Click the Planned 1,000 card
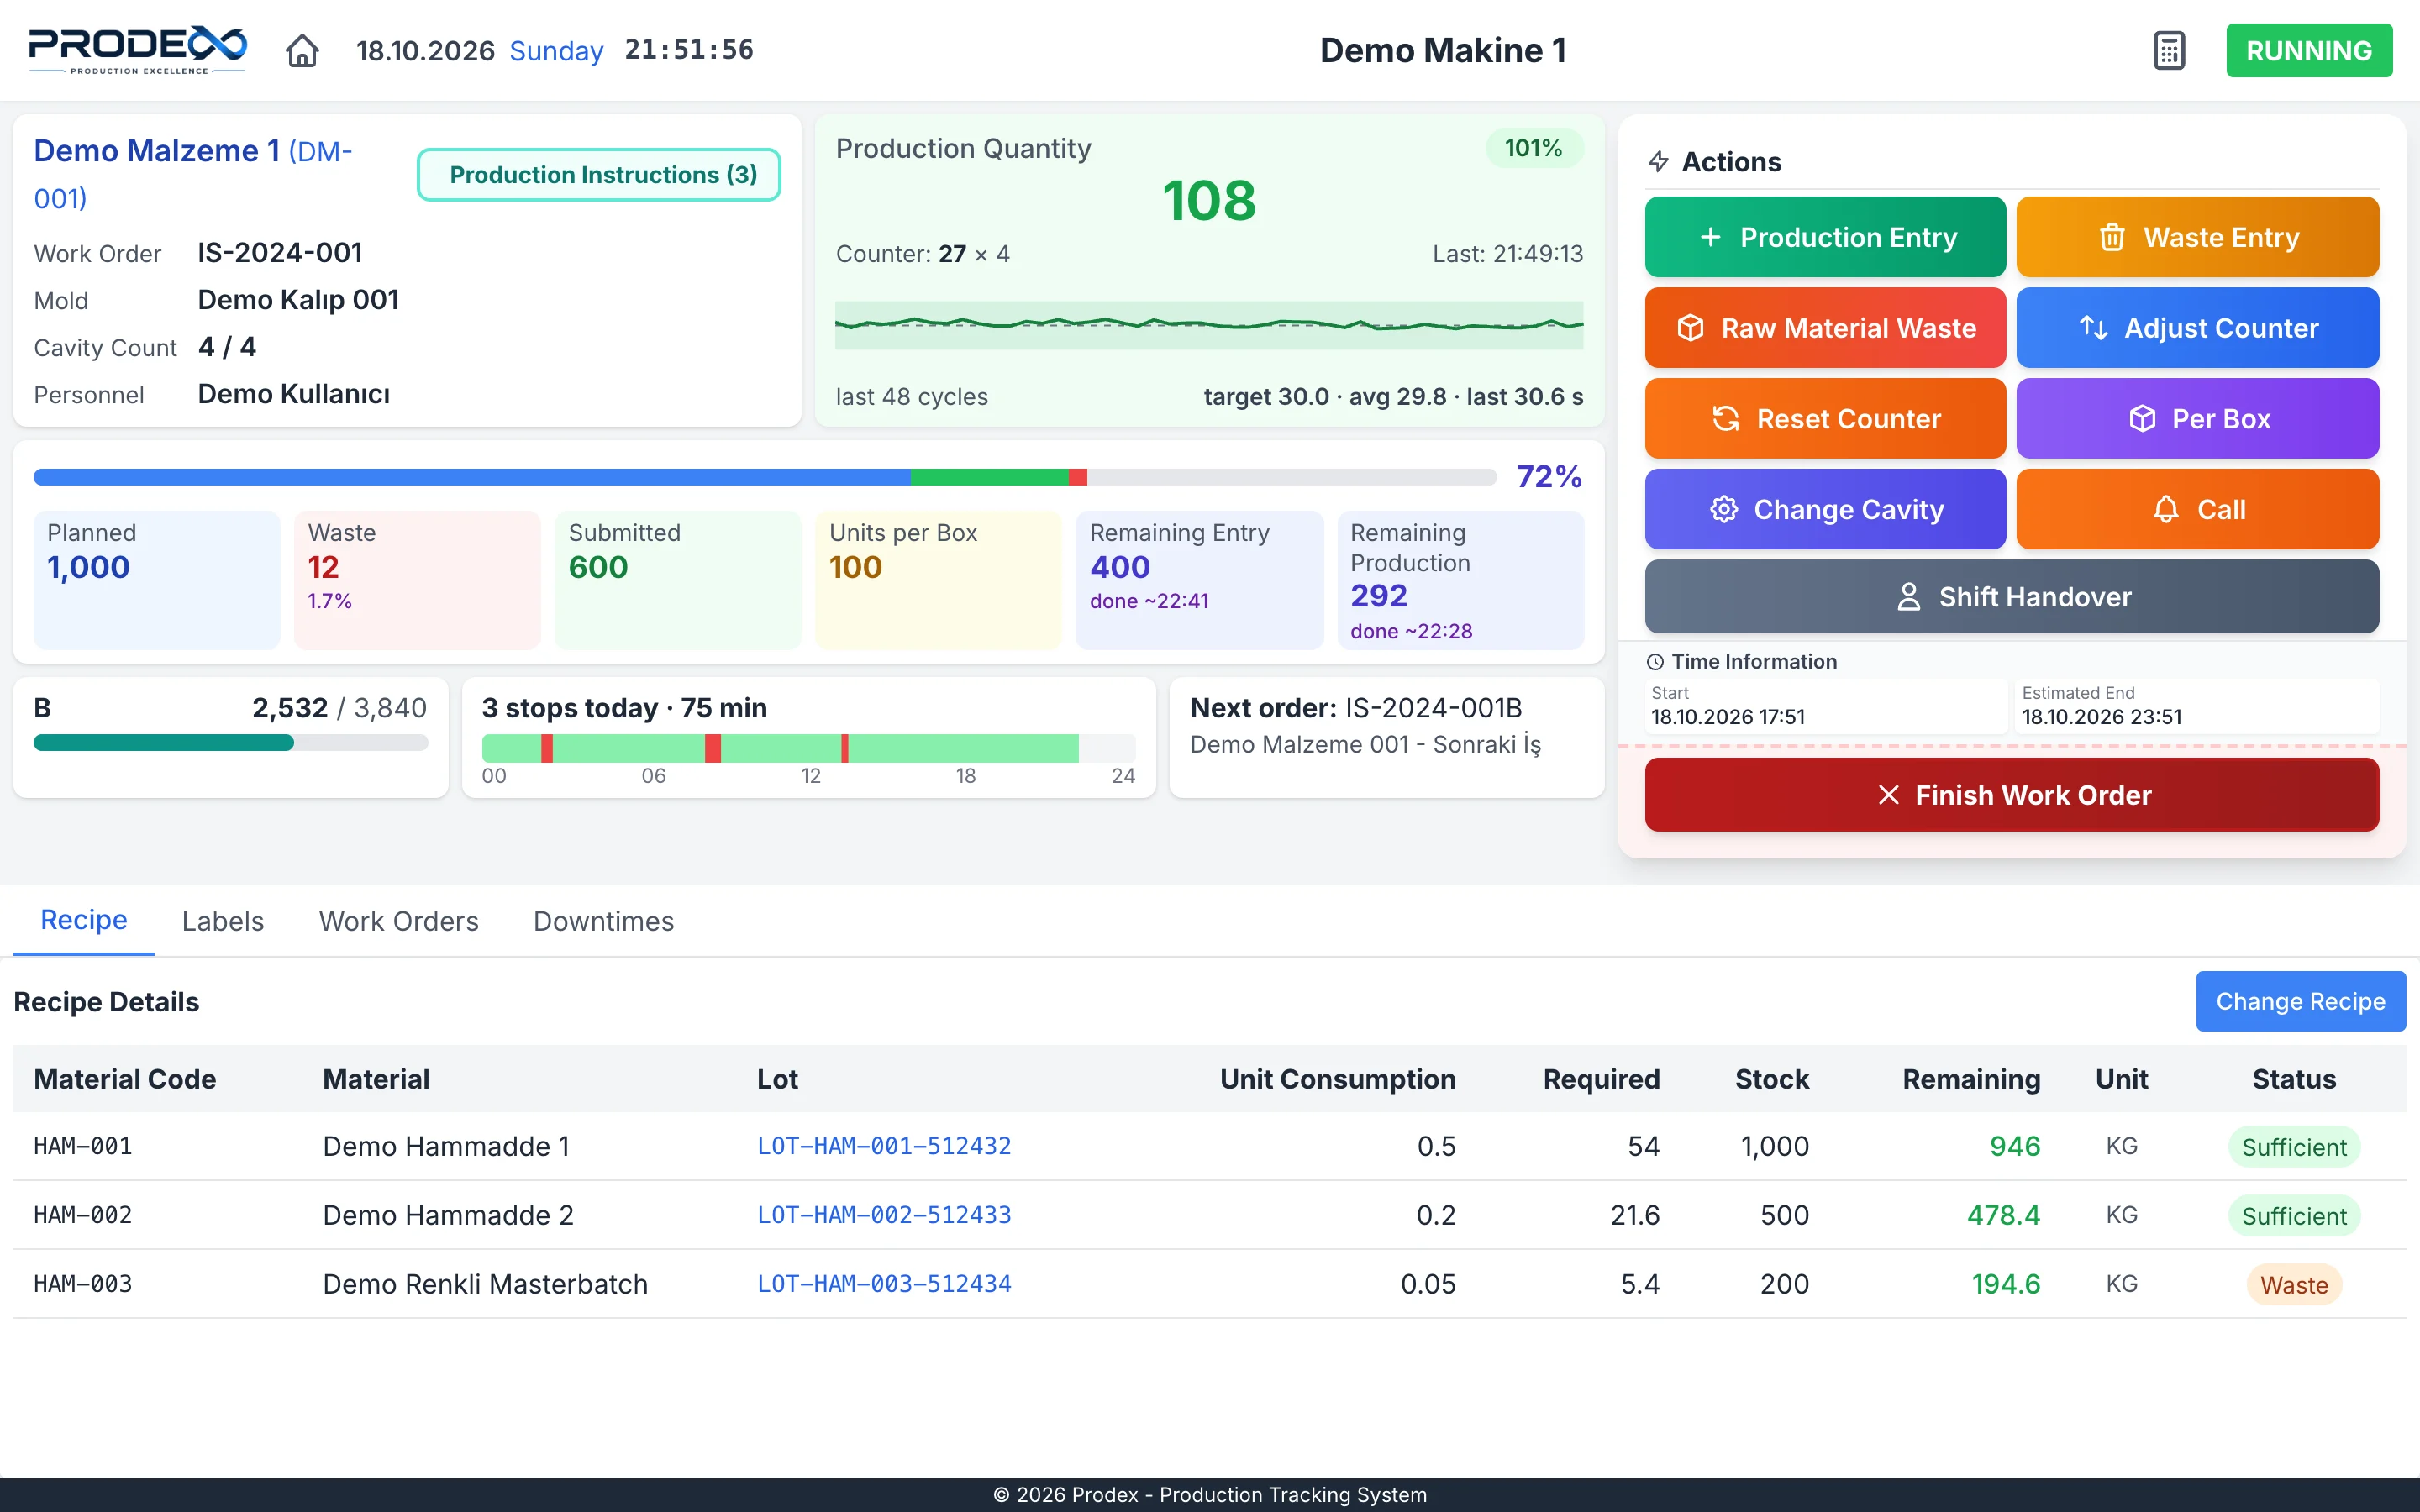 pos(157,580)
